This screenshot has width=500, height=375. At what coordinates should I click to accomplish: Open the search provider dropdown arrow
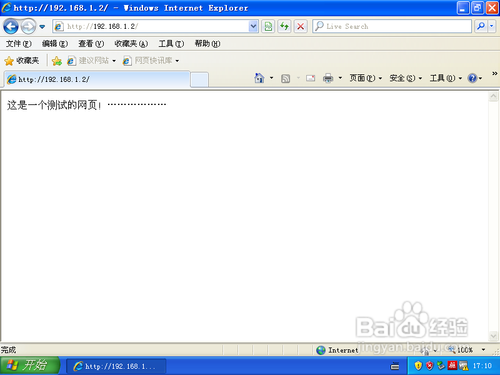(492, 26)
